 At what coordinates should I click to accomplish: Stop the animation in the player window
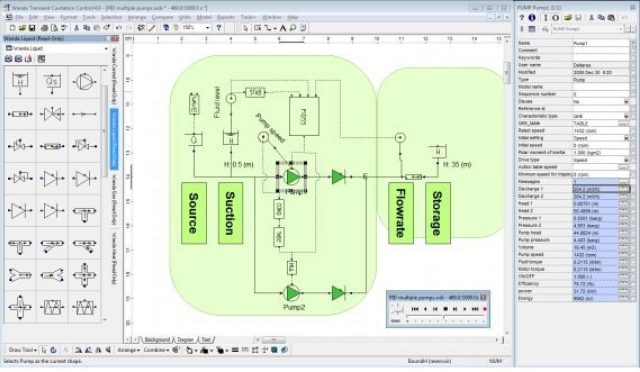[445, 309]
